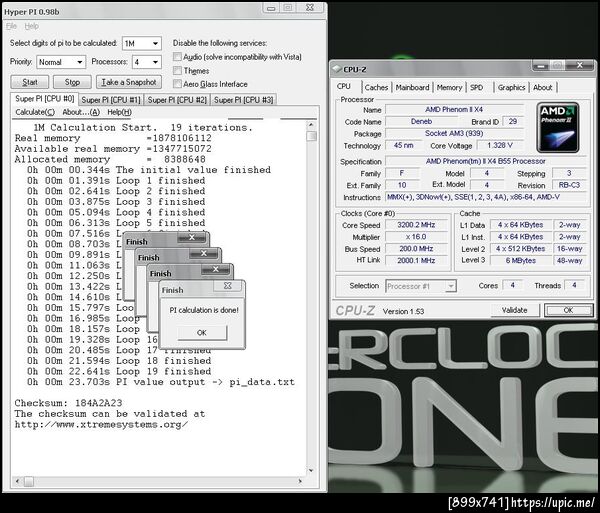Click the horizontal scrollbar thumb in Hyper PI
The width and height of the screenshot is (600, 513).
pyautogui.click(x=29, y=481)
